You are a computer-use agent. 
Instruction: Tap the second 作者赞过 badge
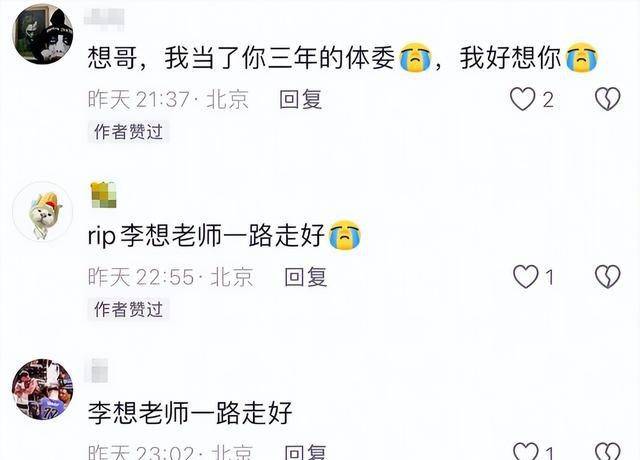129,309
